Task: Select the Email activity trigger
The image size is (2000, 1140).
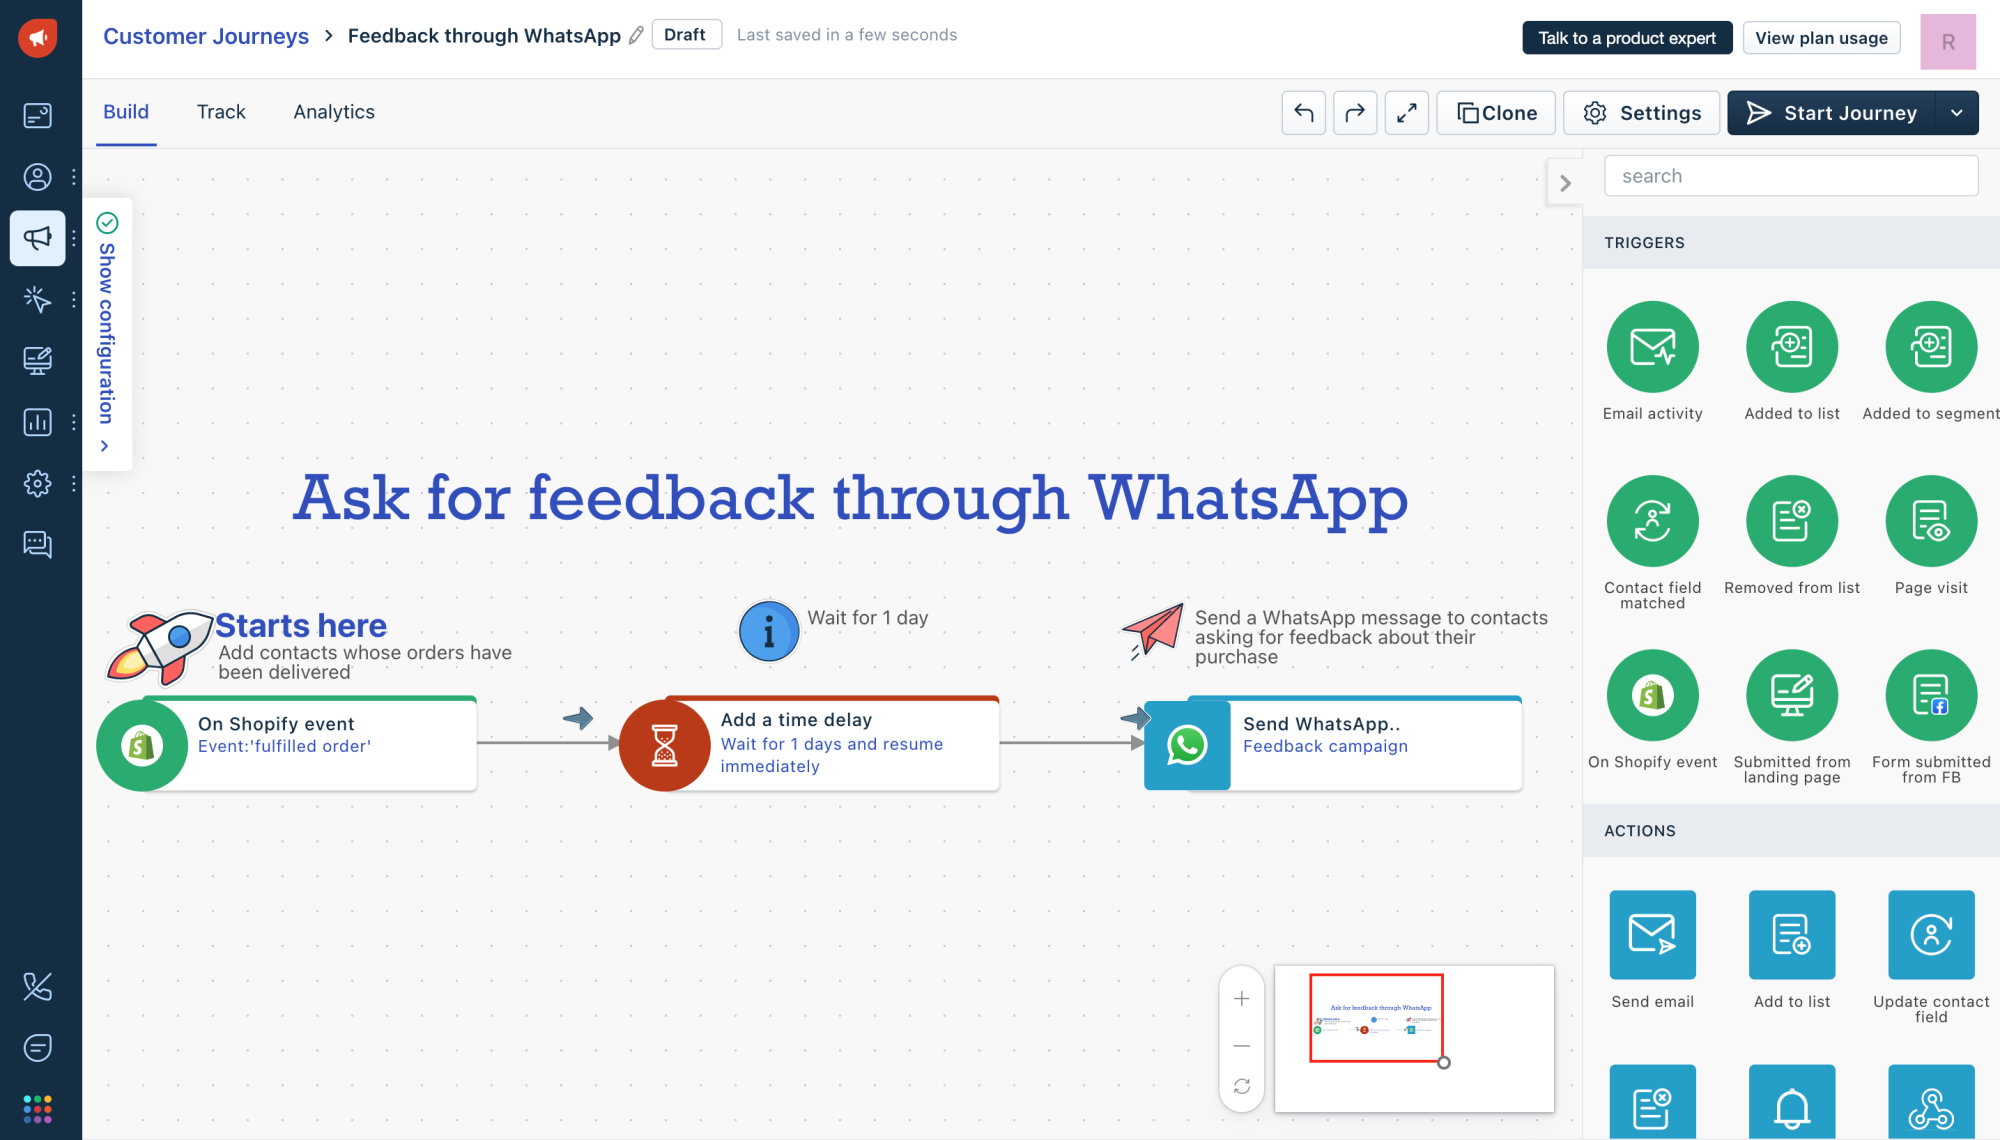Action: point(1651,347)
